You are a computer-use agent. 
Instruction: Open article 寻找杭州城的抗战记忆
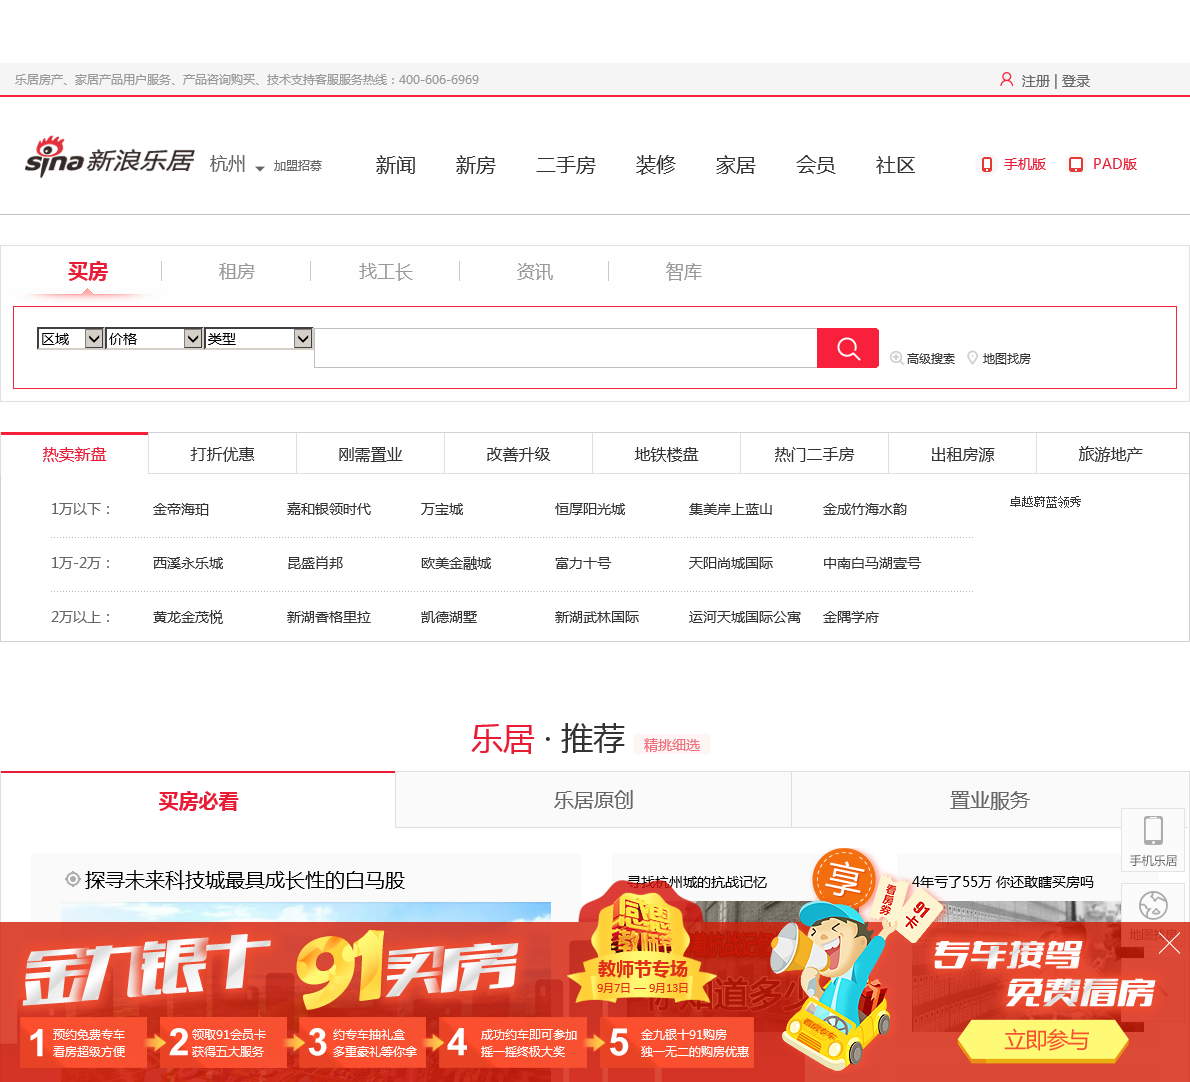coord(697,882)
